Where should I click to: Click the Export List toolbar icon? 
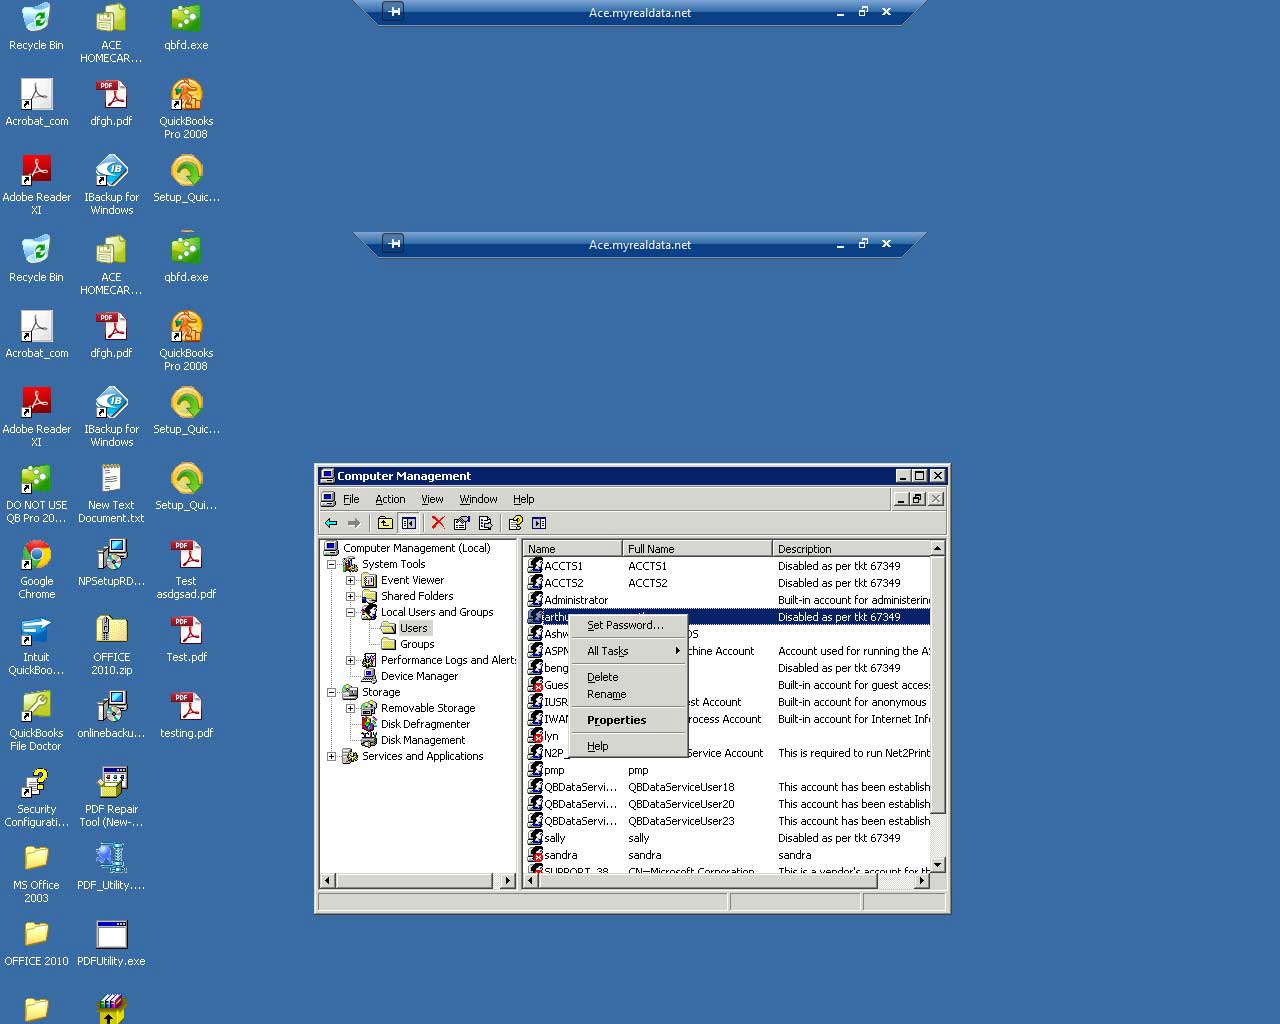click(486, 523)
